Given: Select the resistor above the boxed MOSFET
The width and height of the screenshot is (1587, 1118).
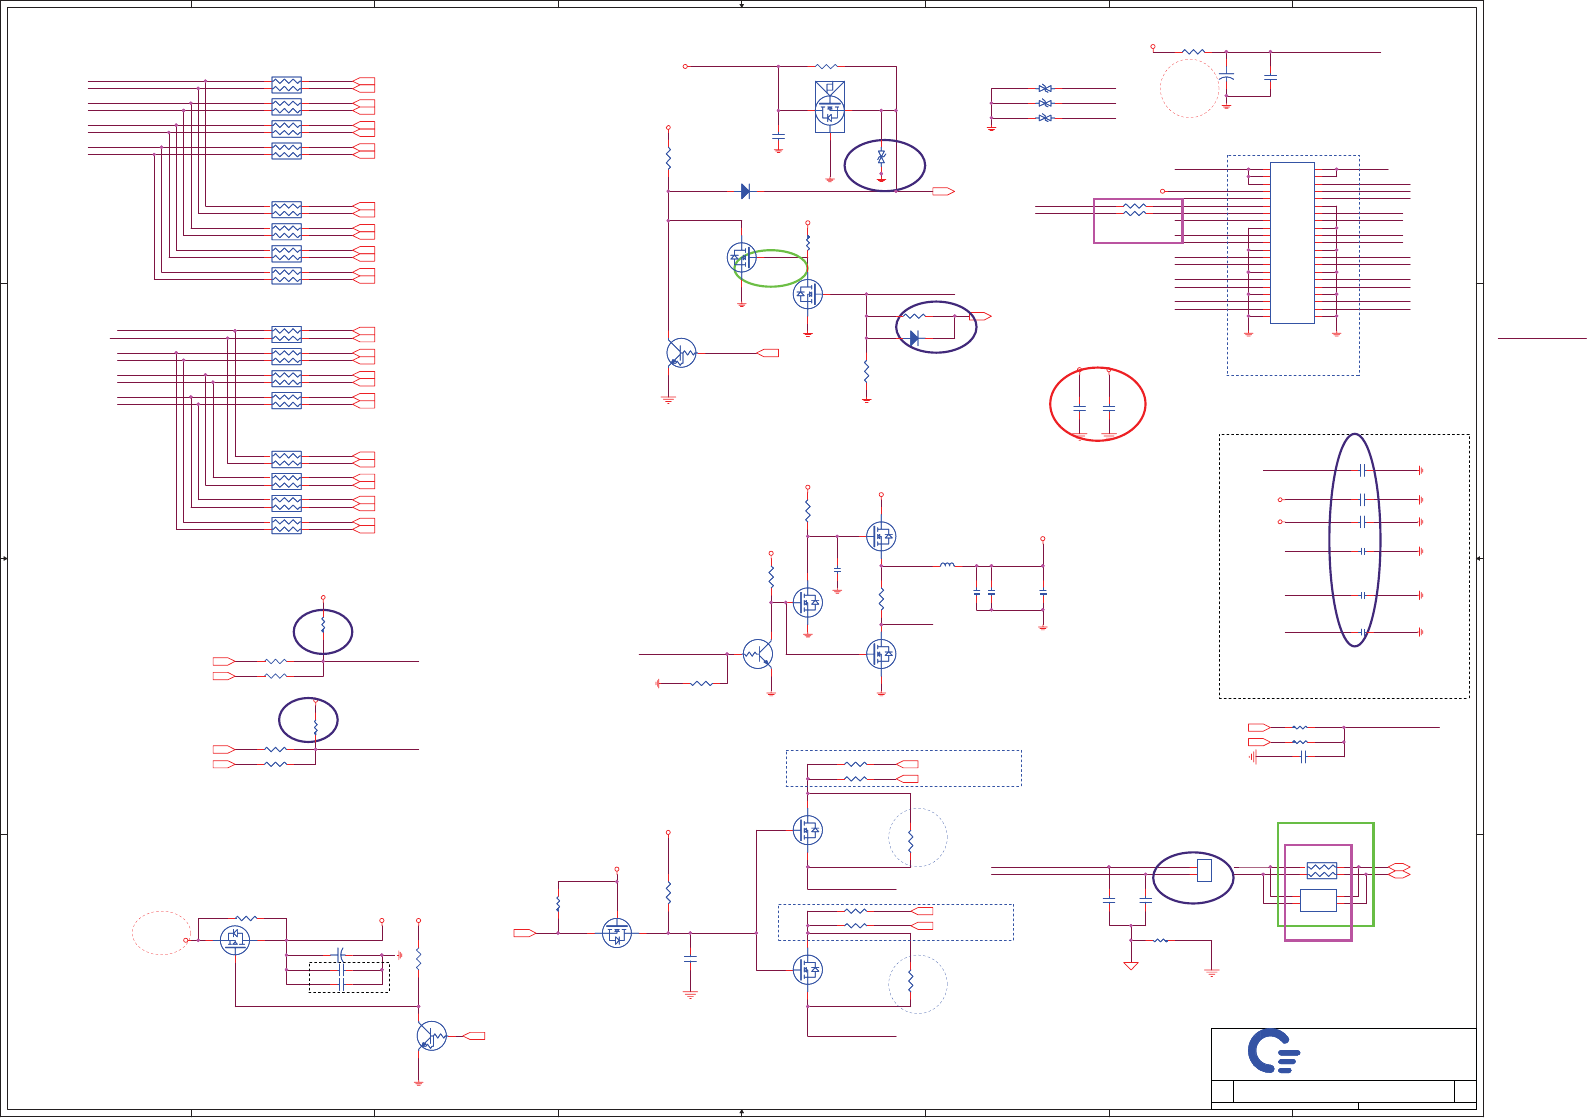Looking at the screenshot, I should click(x=827, y=66).
